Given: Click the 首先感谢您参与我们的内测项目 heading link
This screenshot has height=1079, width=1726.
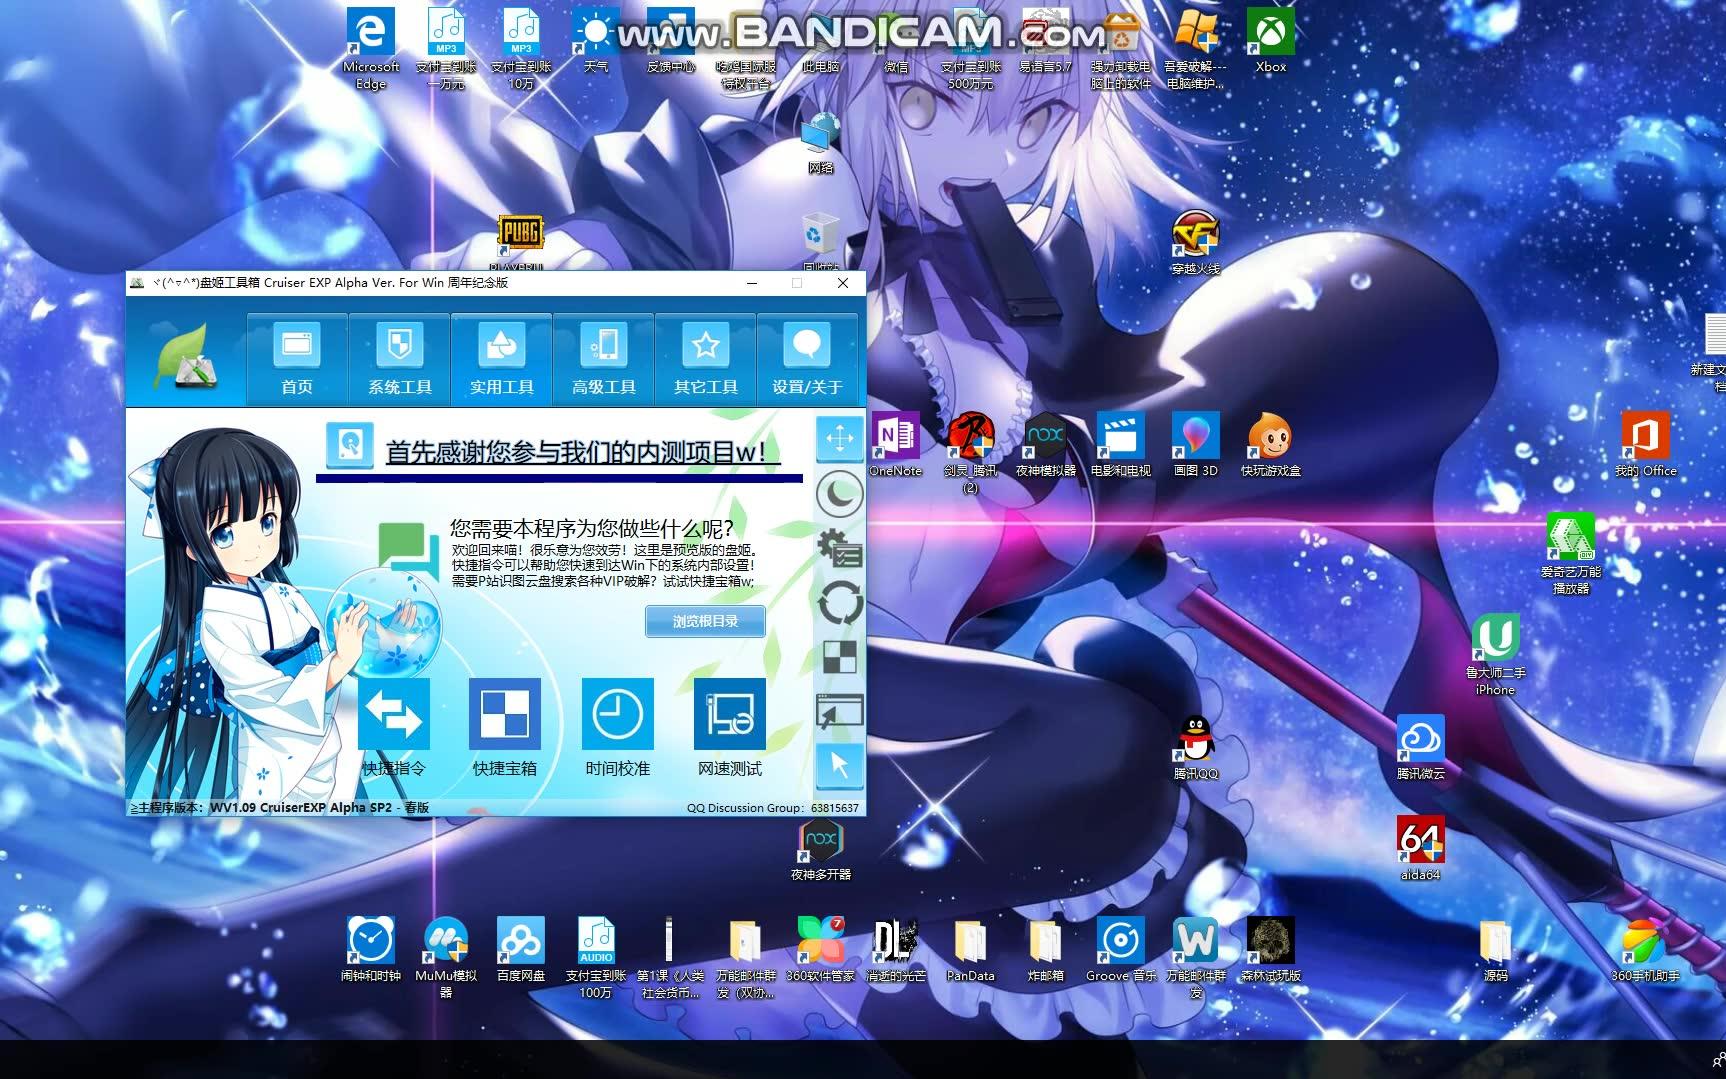Looking at the screenshot, I should 582,452.
